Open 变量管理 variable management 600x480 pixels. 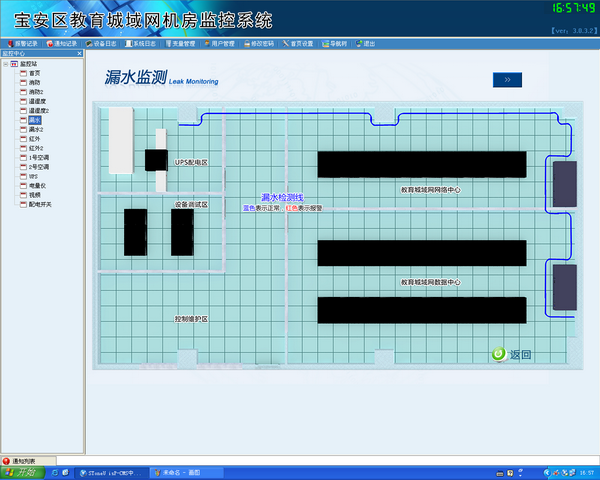pos(179,44)
